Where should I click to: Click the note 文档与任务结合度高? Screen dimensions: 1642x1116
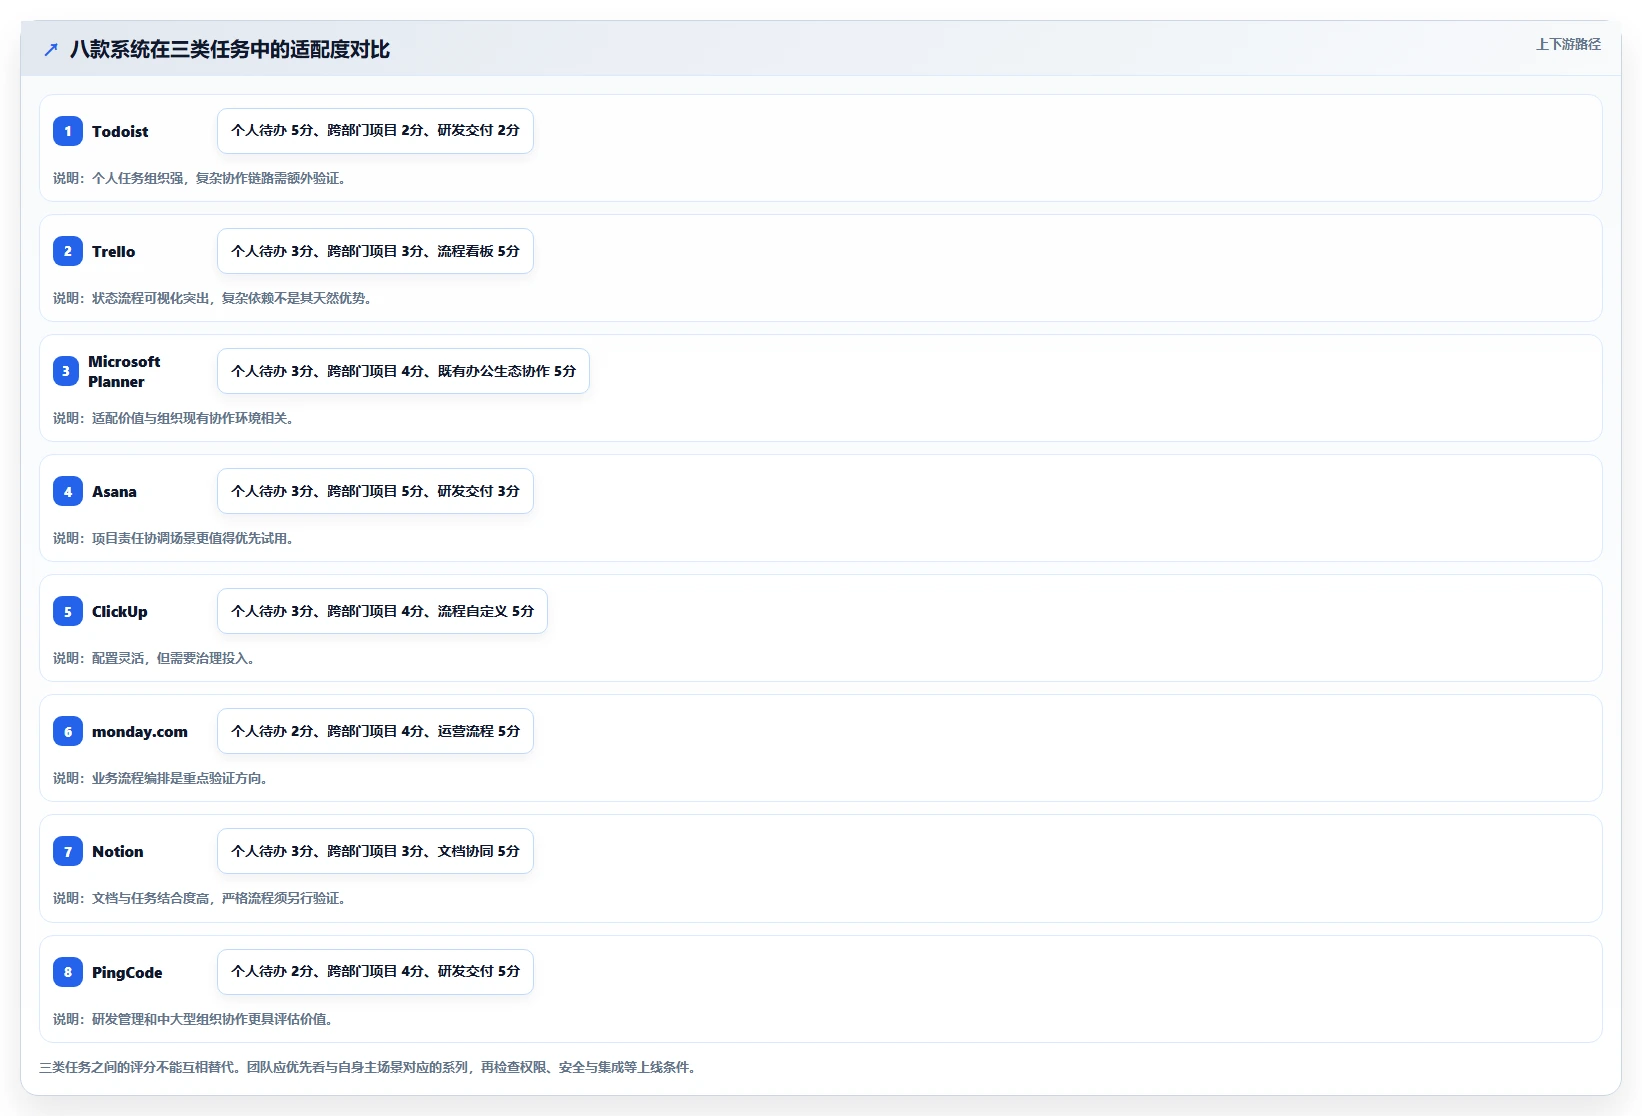pyautogui.click(x=199, y=898)
